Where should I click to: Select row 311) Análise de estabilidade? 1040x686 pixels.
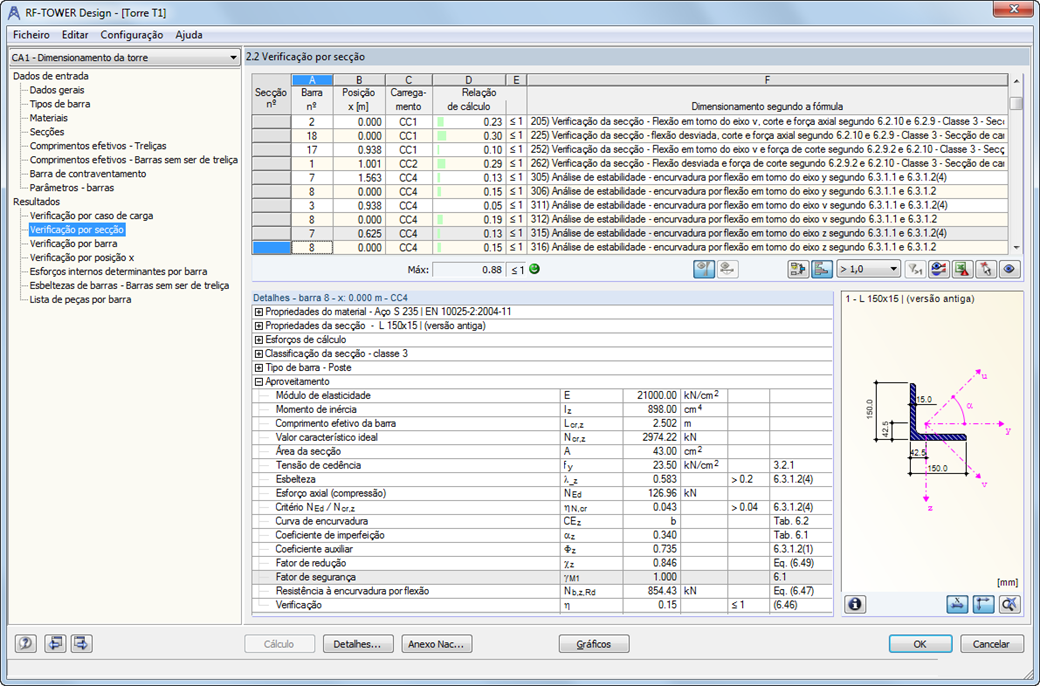[x=630, y=205]
